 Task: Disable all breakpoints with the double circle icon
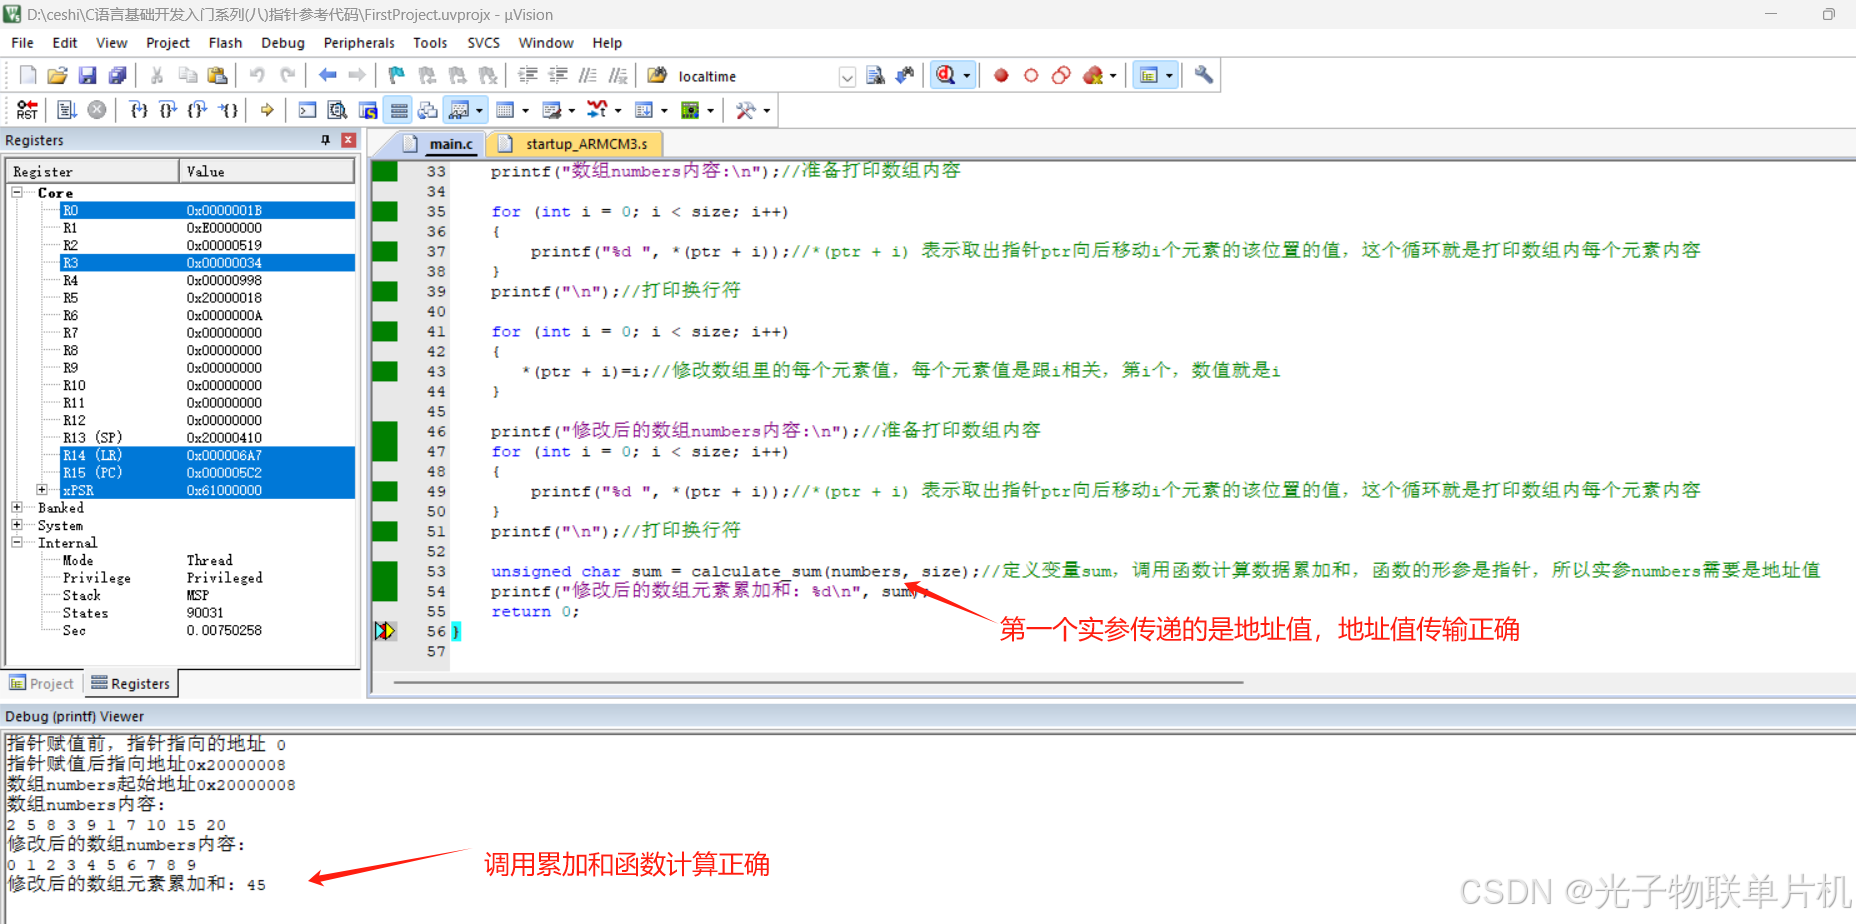1061,75
